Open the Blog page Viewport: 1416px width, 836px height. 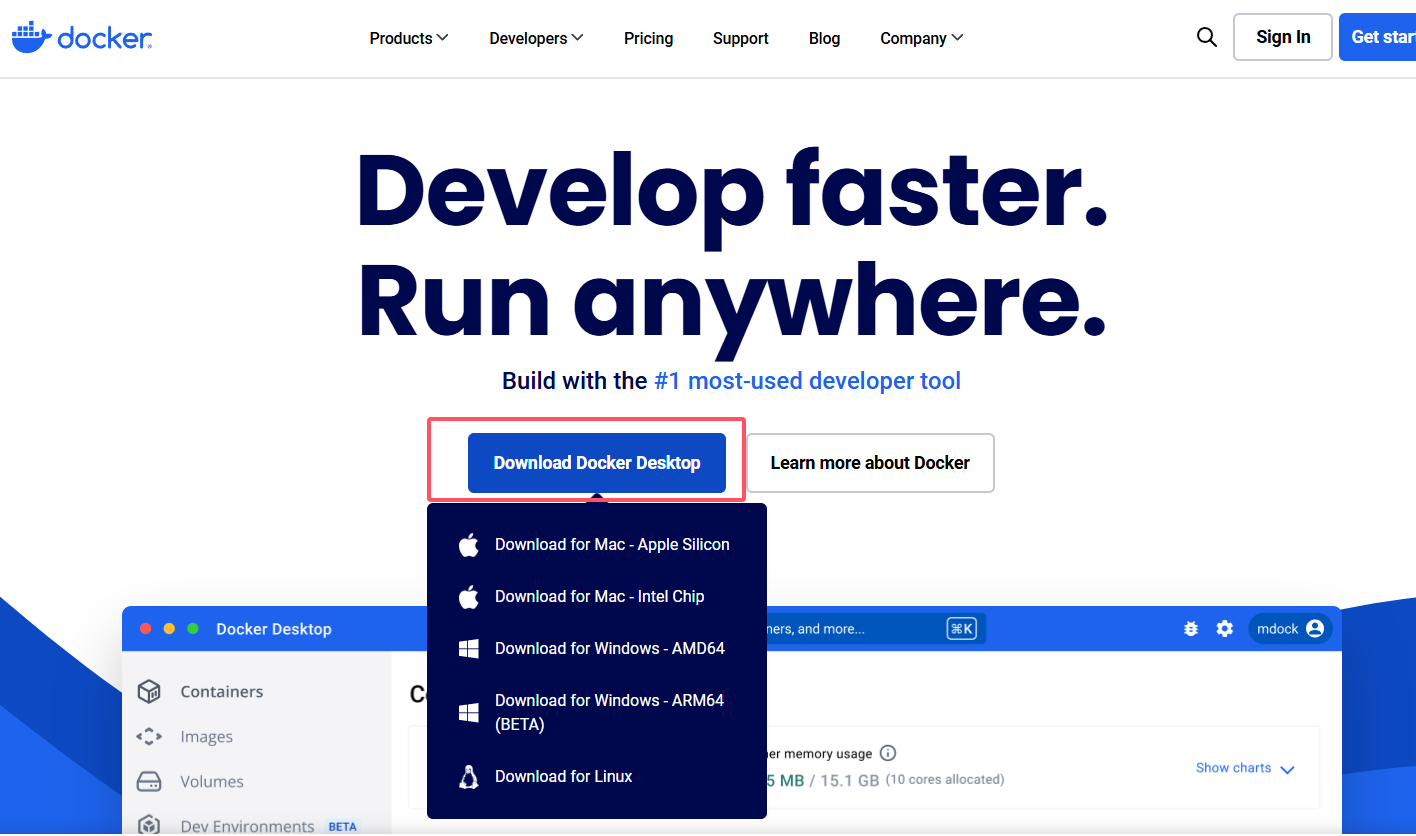pyautogui.click(x=824, y=38)
